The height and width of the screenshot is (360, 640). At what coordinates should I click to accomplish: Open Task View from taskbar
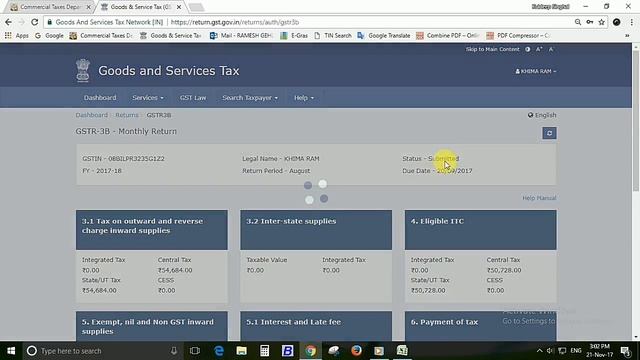click(x=195, y=351)
